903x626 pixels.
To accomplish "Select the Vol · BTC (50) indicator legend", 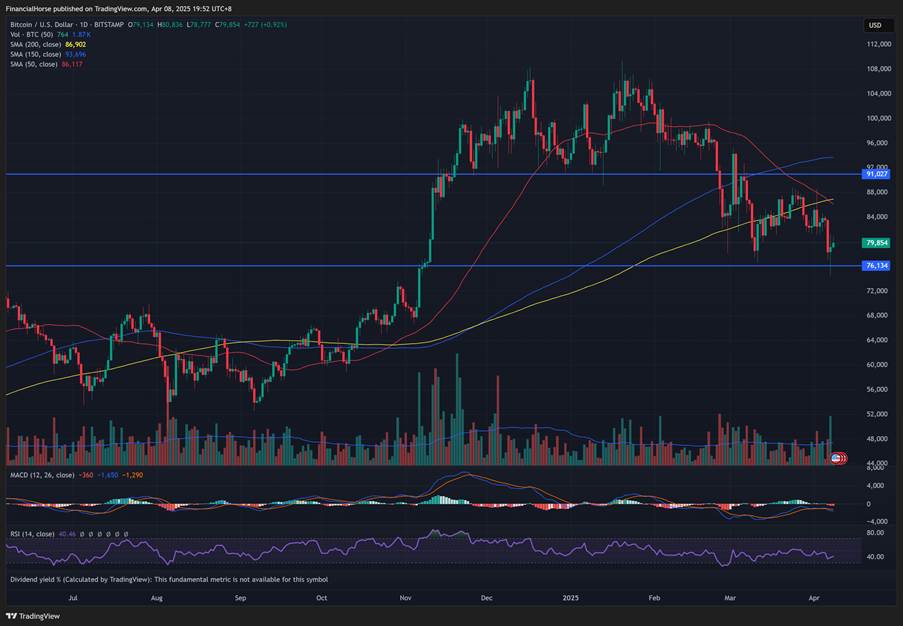I will click(32, 35).
